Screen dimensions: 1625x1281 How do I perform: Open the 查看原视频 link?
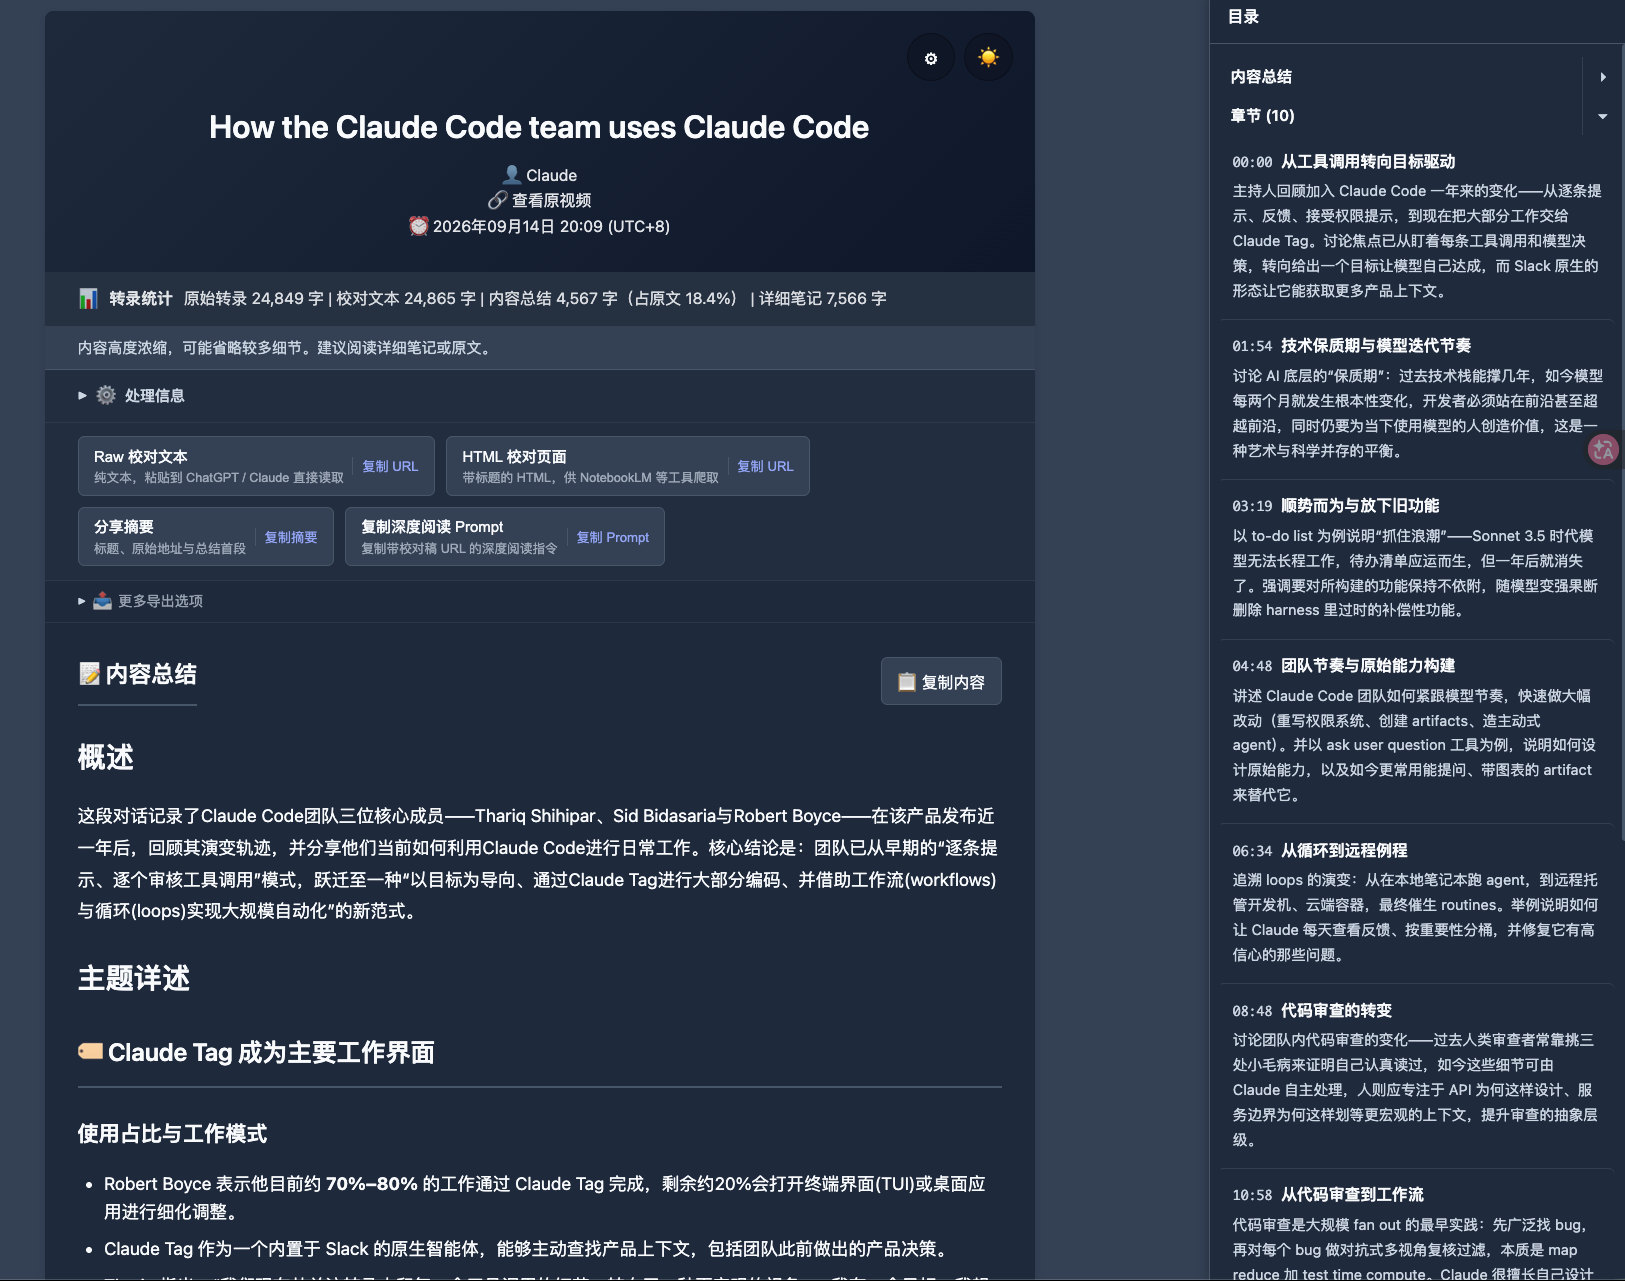(x=551, y=200)
